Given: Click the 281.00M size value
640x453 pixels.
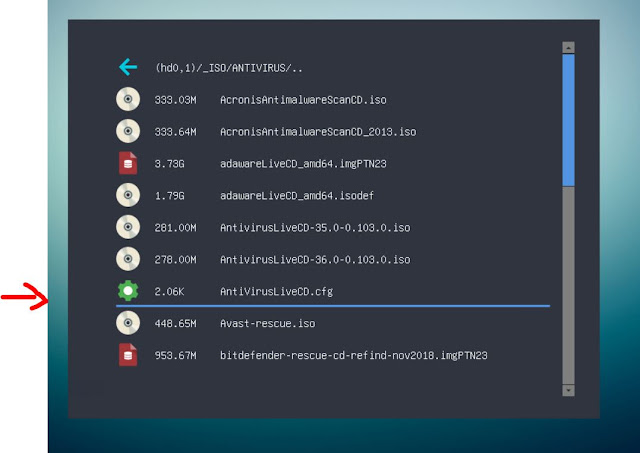Looking at the screenshot, I should (176, 227).
